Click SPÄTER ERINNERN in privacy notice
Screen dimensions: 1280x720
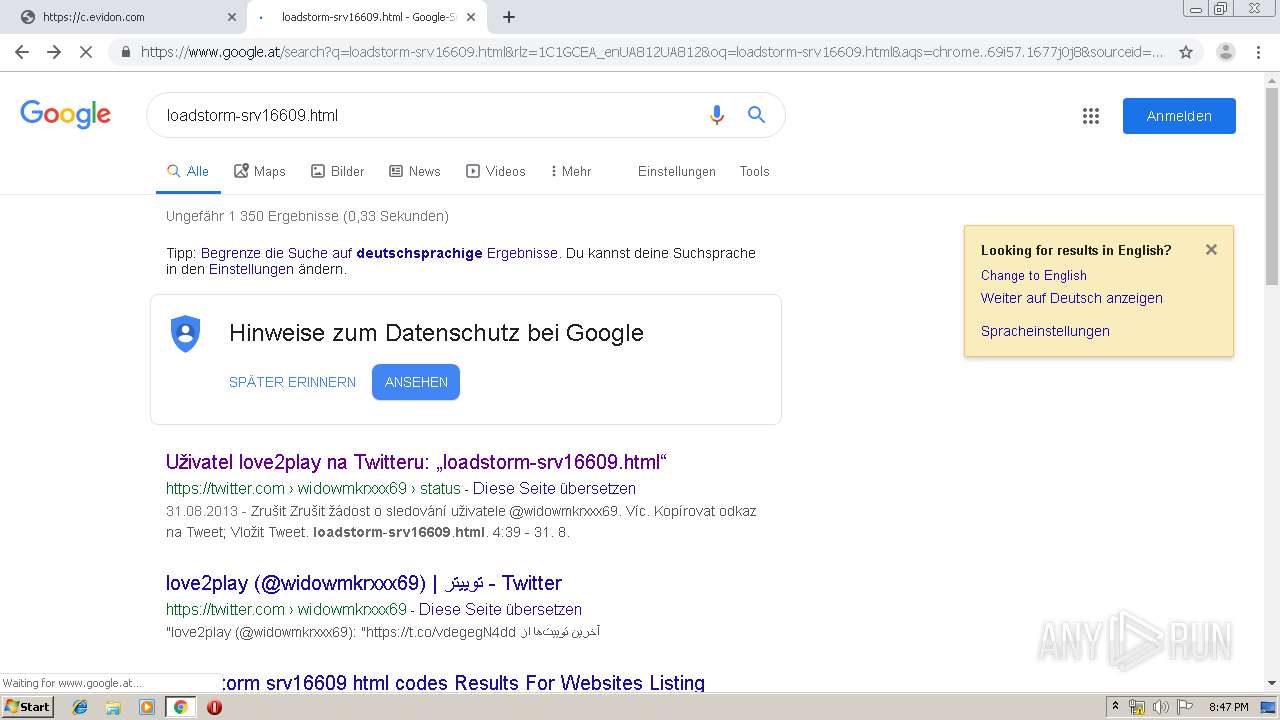pyautogui.click(x=292, y=382)
